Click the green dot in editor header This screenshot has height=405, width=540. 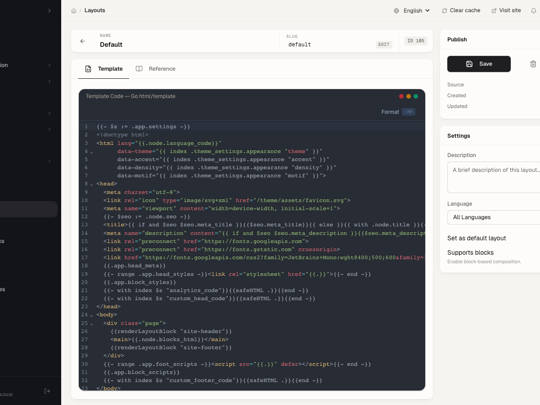416,96
